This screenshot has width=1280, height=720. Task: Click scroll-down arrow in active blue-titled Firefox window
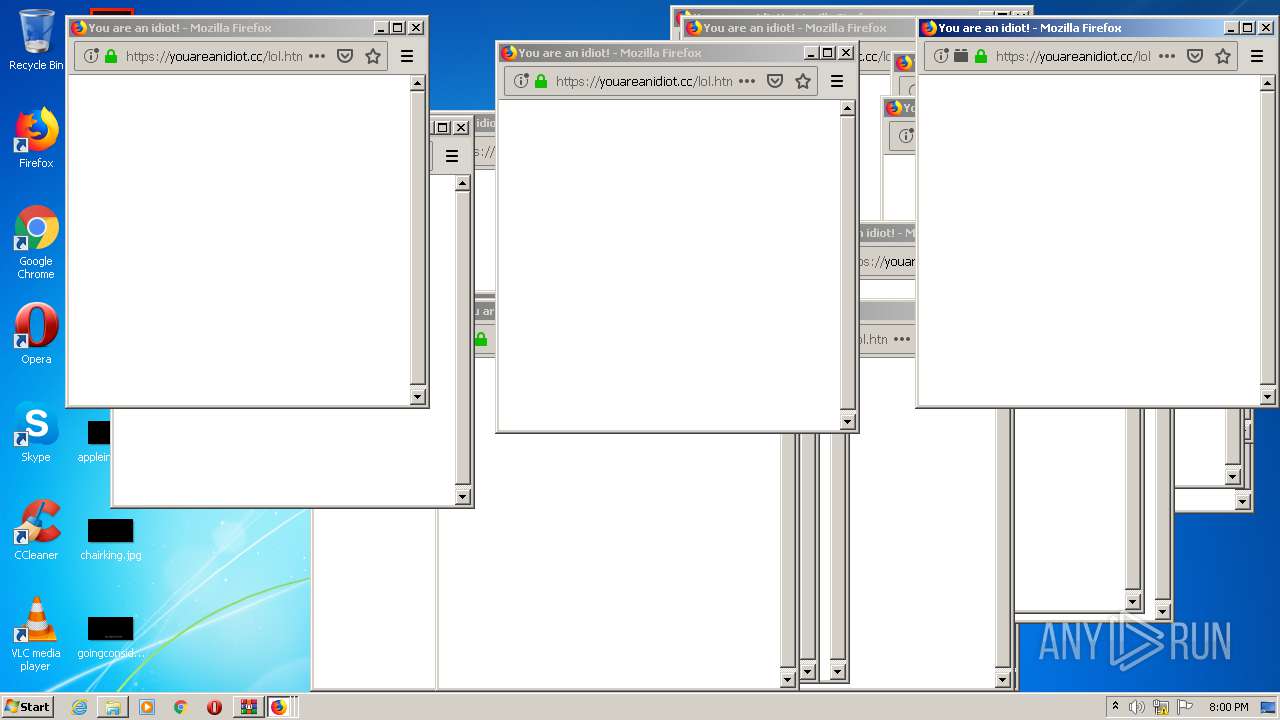[x=1268, y=396]
